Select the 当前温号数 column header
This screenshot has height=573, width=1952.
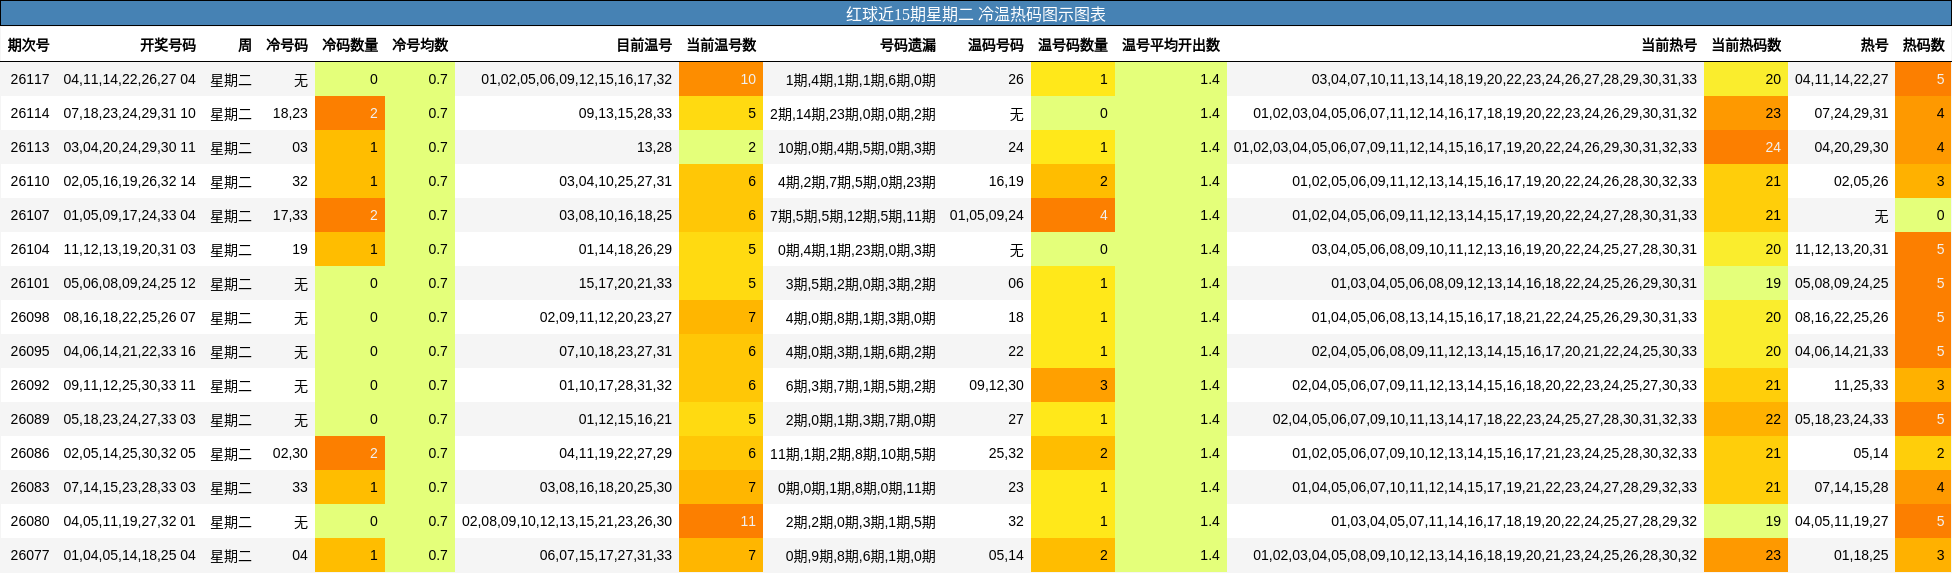tap(721, 45)
